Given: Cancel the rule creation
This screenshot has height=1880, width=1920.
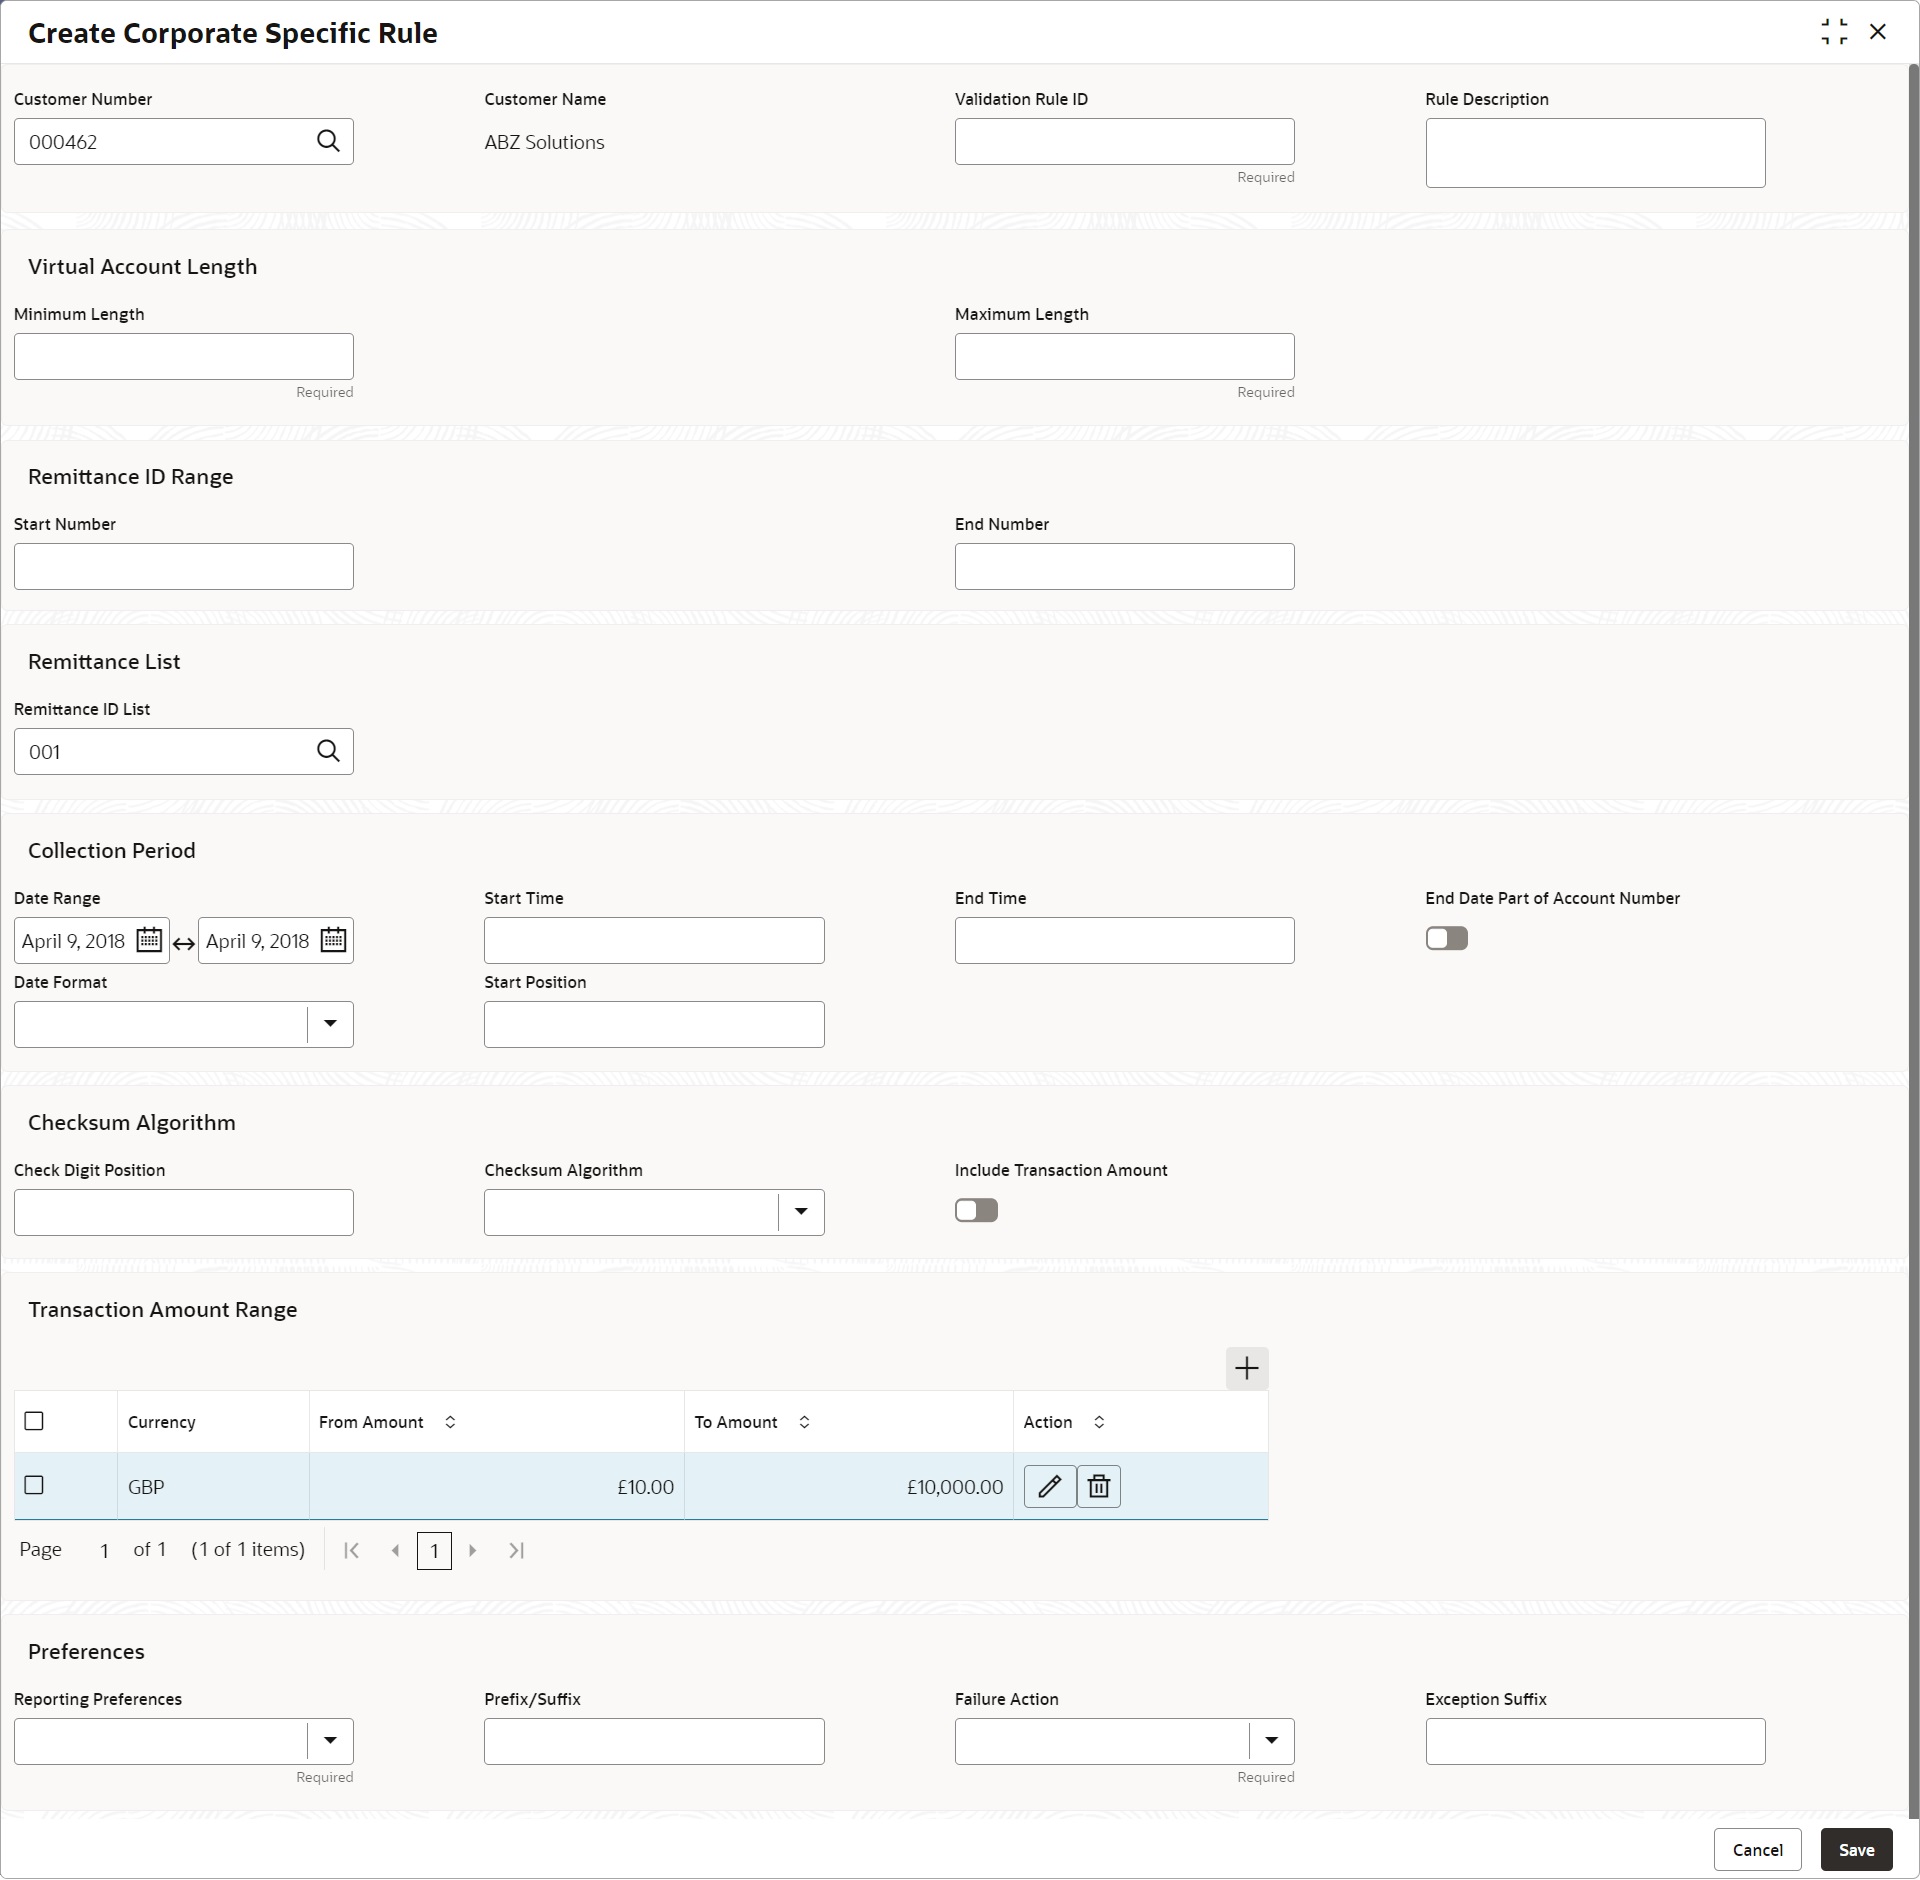Looking at the screenshot, I should [1757, 1850].
